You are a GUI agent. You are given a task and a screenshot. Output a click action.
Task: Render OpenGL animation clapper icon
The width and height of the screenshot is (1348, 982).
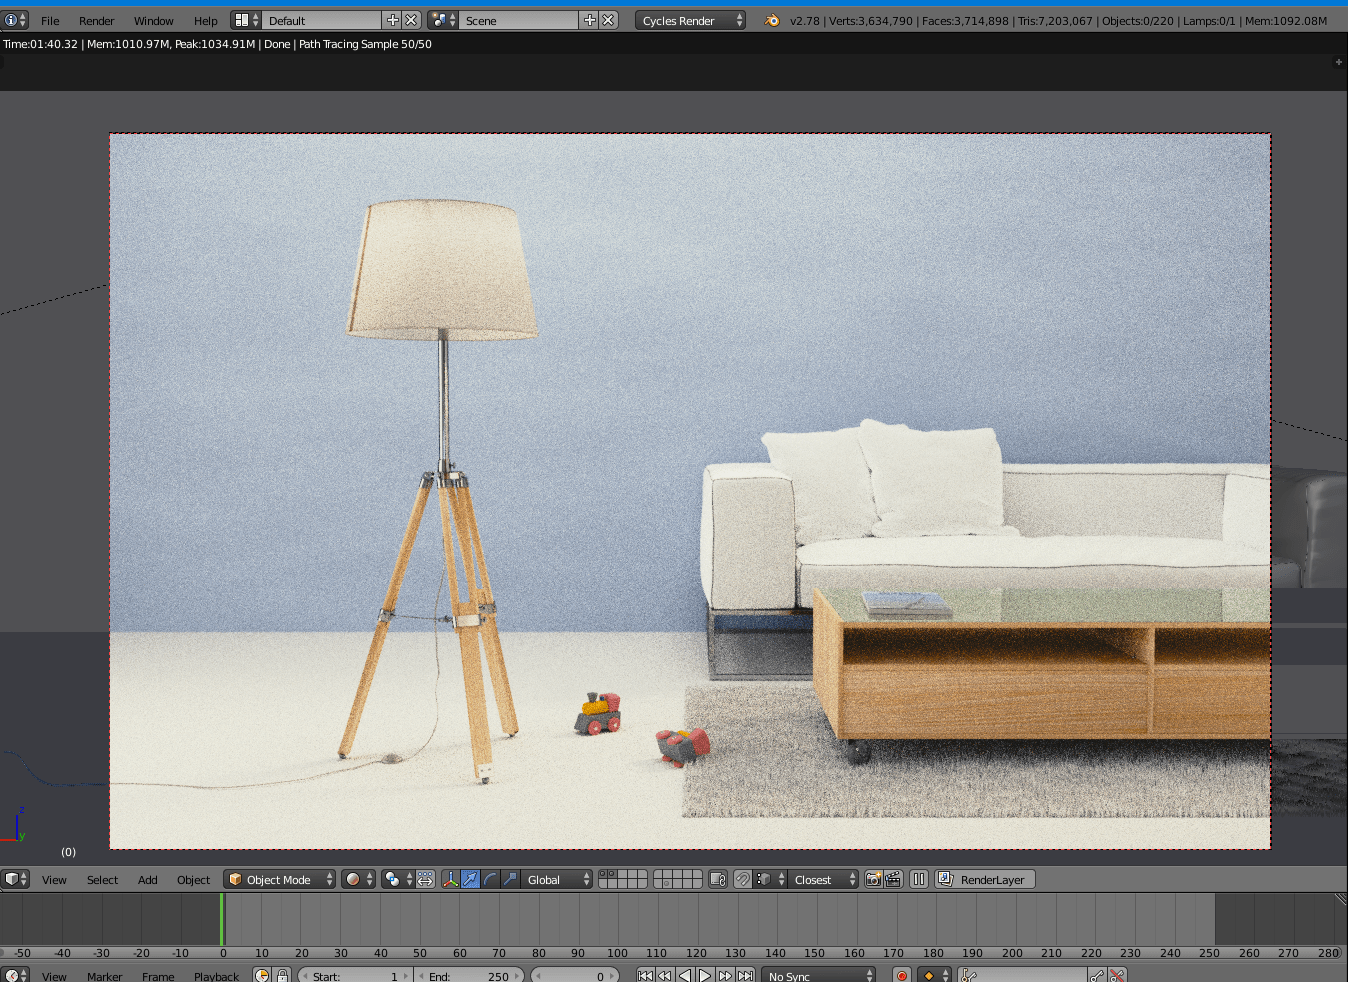(893, 879)
